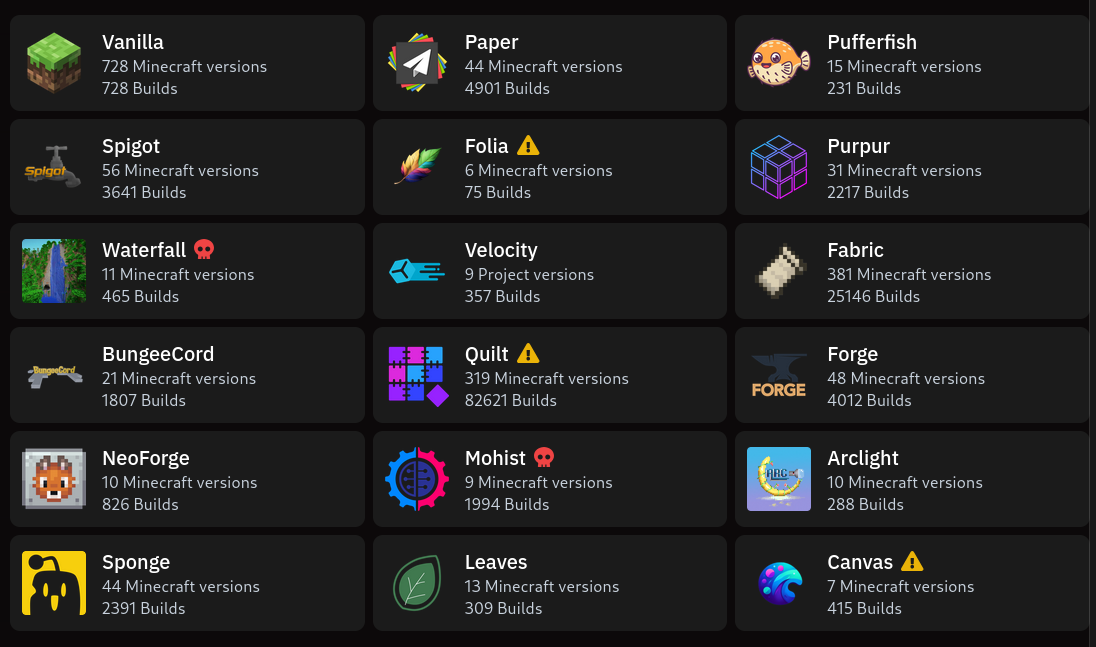Select the Purpur cube logo
Screen dimensions: 1096x647
click(779, 167)
